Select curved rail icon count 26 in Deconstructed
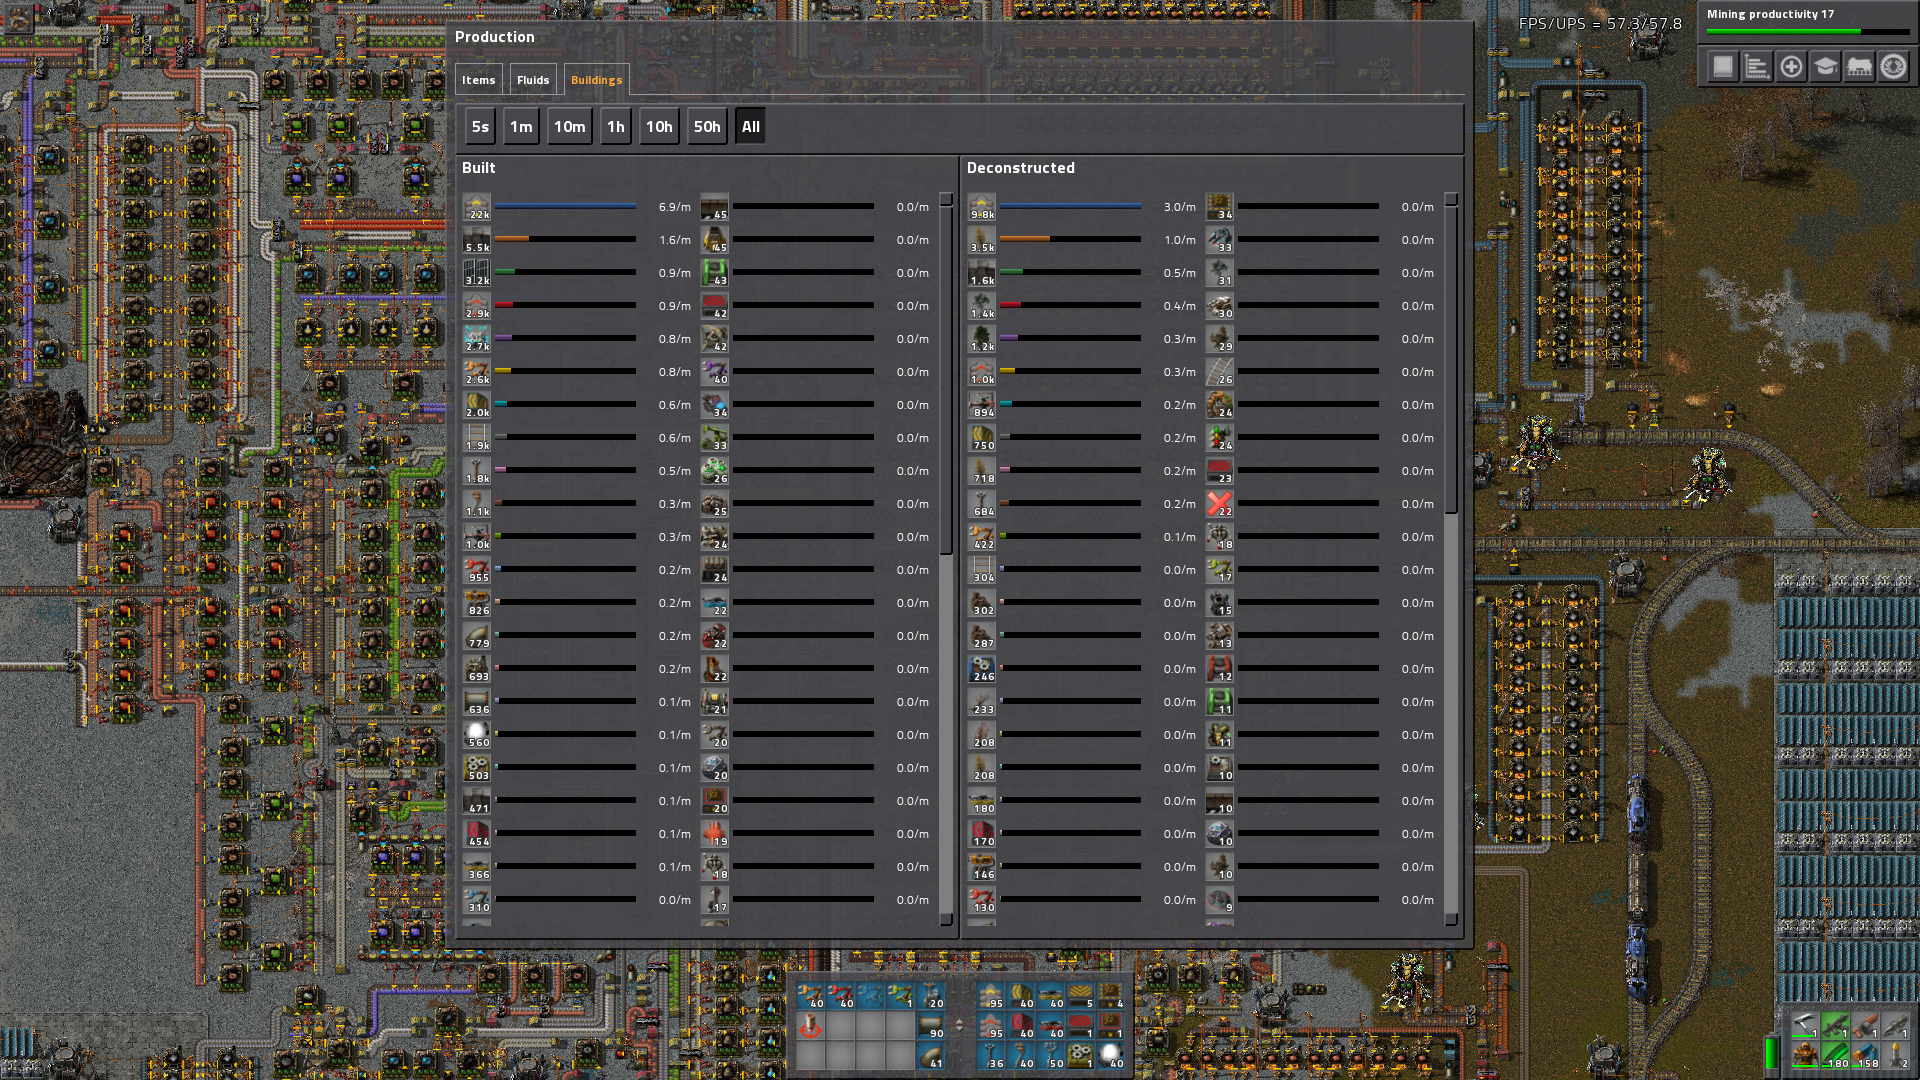The image size is (1920, 1080). tap(1220, 372)
